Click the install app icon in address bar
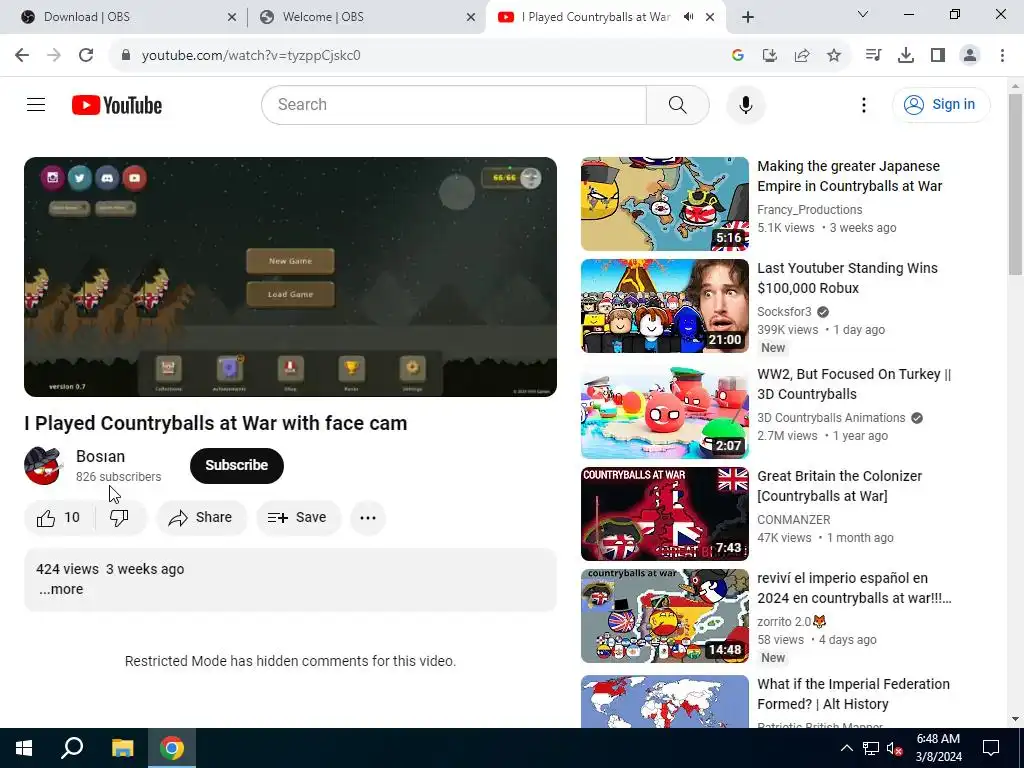Screen dimensions: 1024x768 [x=770, y=56]
